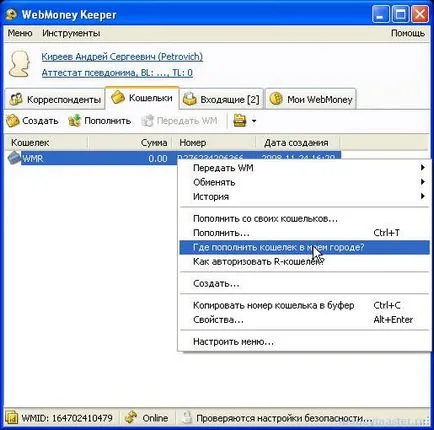434x430 pixels.
Task: Click the user avatar silhouette icon
Action: point(20,63)
